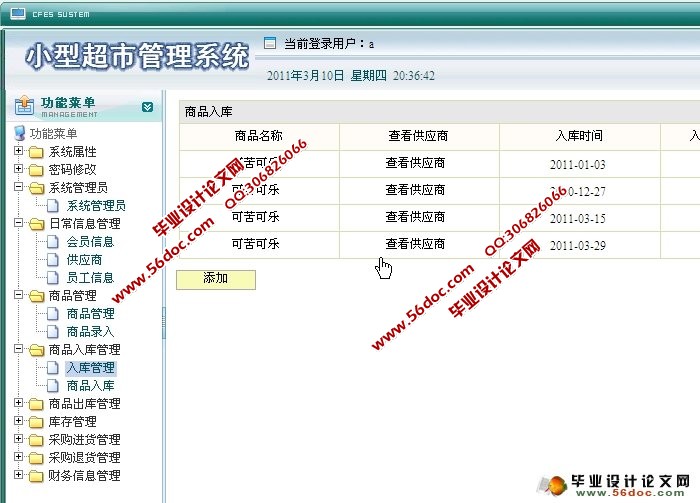Click the 商品入库 panel title

click(x=208, y=112)
